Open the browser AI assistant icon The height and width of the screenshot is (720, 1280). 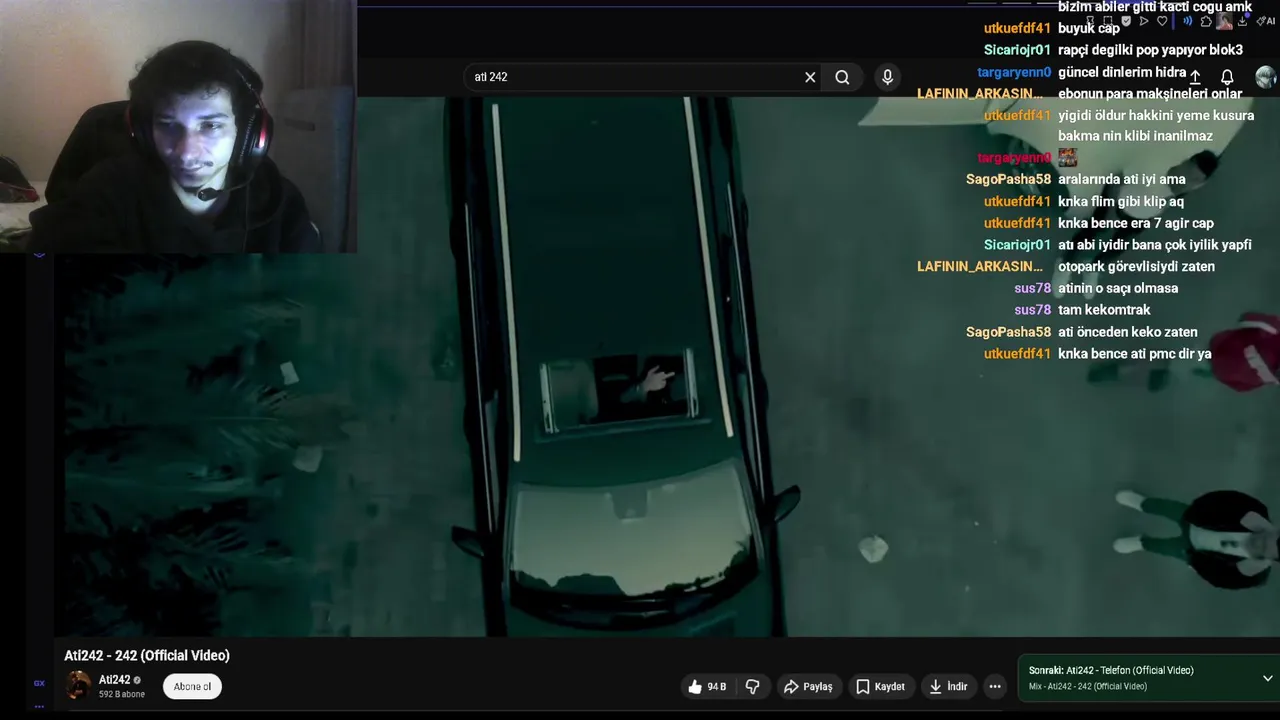pos(1266,21)
